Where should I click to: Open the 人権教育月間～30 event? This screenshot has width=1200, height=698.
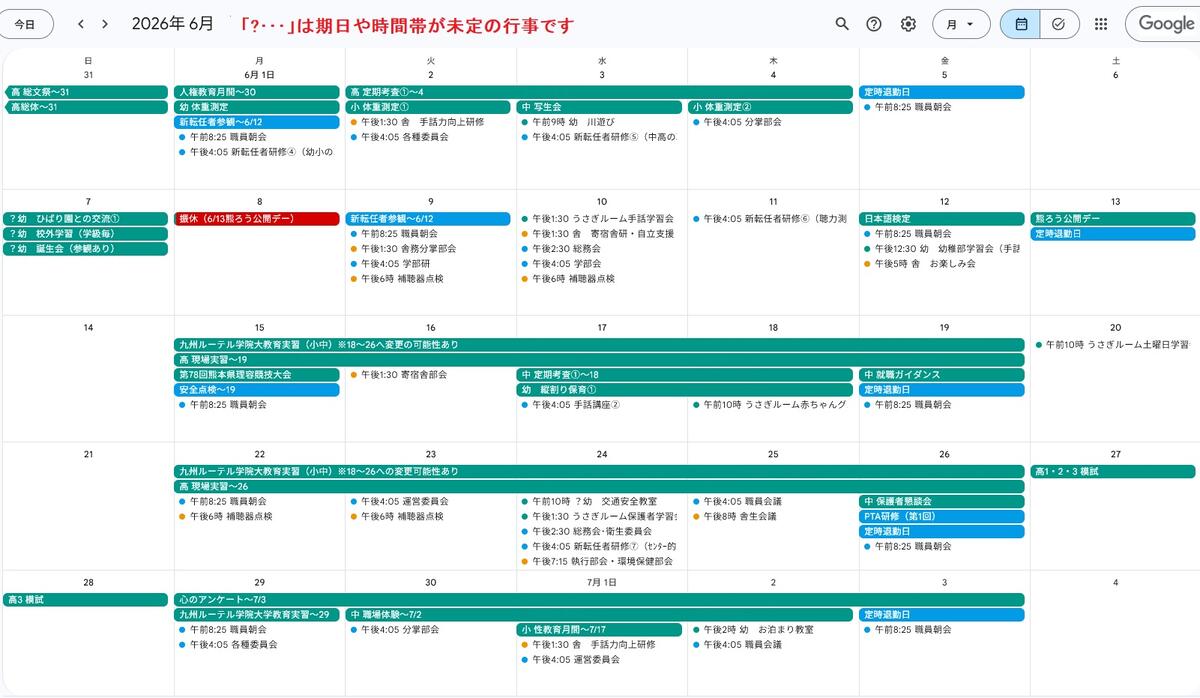click(x=257, y=92)
